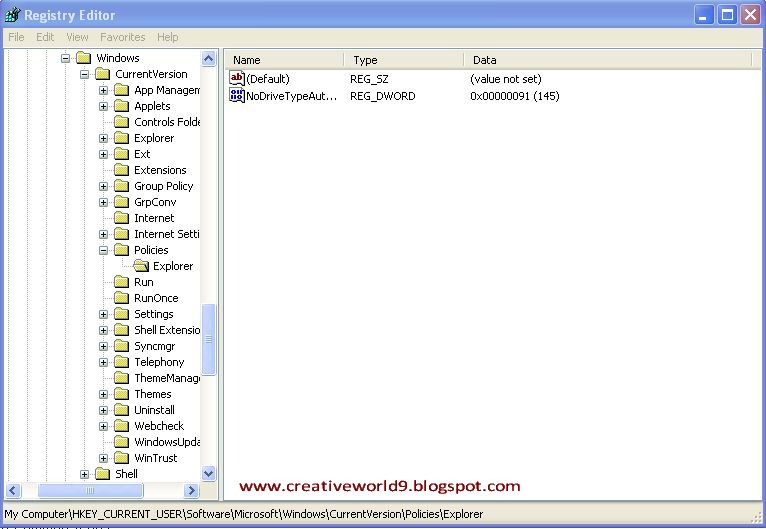Click the Group Policy folder icon

[122, 186]
